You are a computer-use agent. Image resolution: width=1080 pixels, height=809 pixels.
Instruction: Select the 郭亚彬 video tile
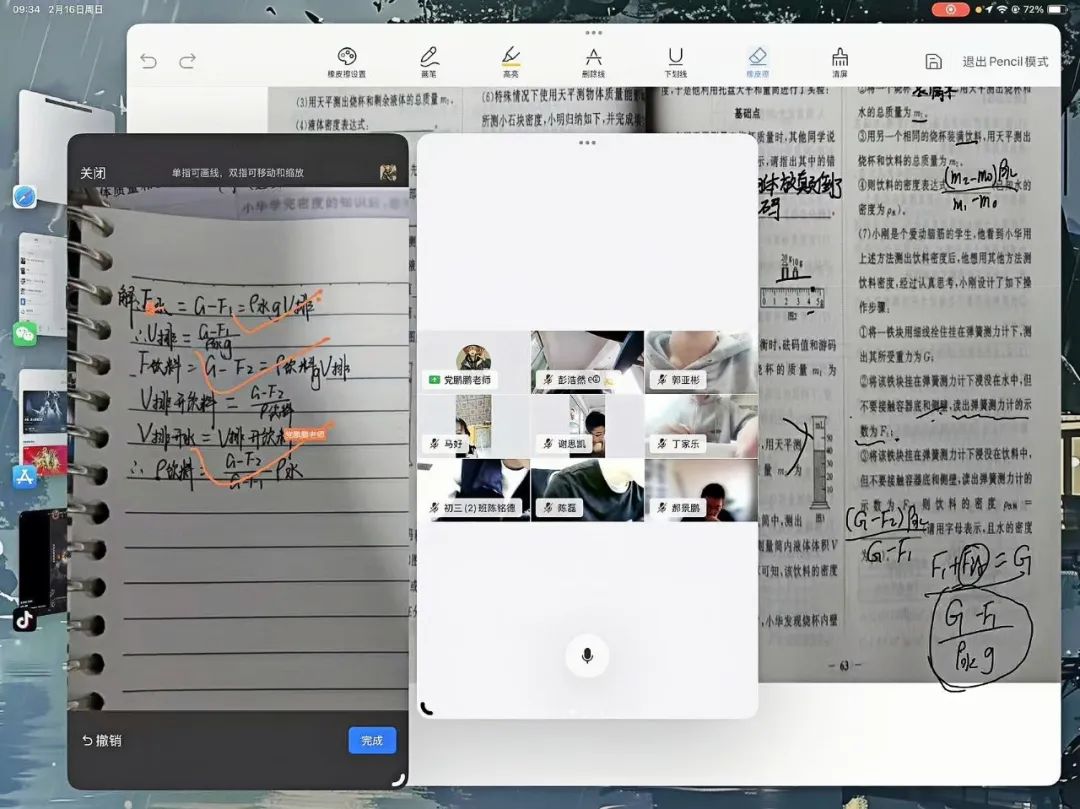tap(701, 362)
